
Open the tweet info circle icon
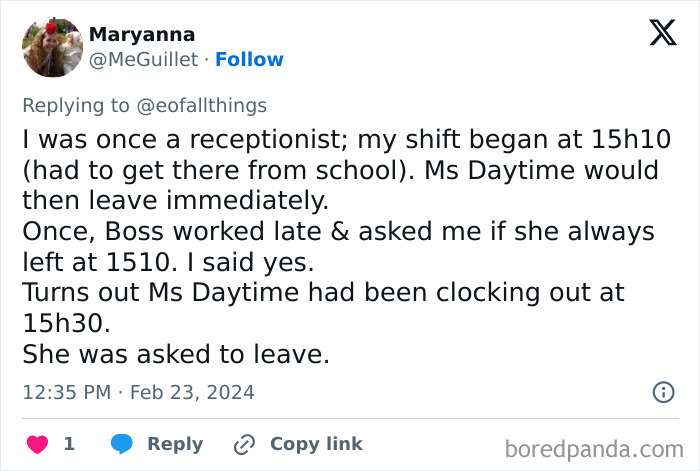[x=663, y=392]
